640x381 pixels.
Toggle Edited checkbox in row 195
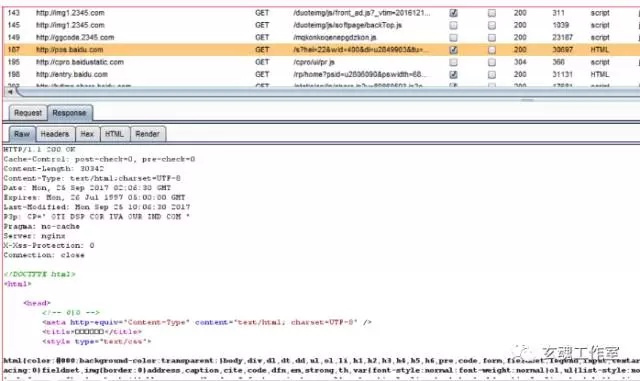(492, 62)
